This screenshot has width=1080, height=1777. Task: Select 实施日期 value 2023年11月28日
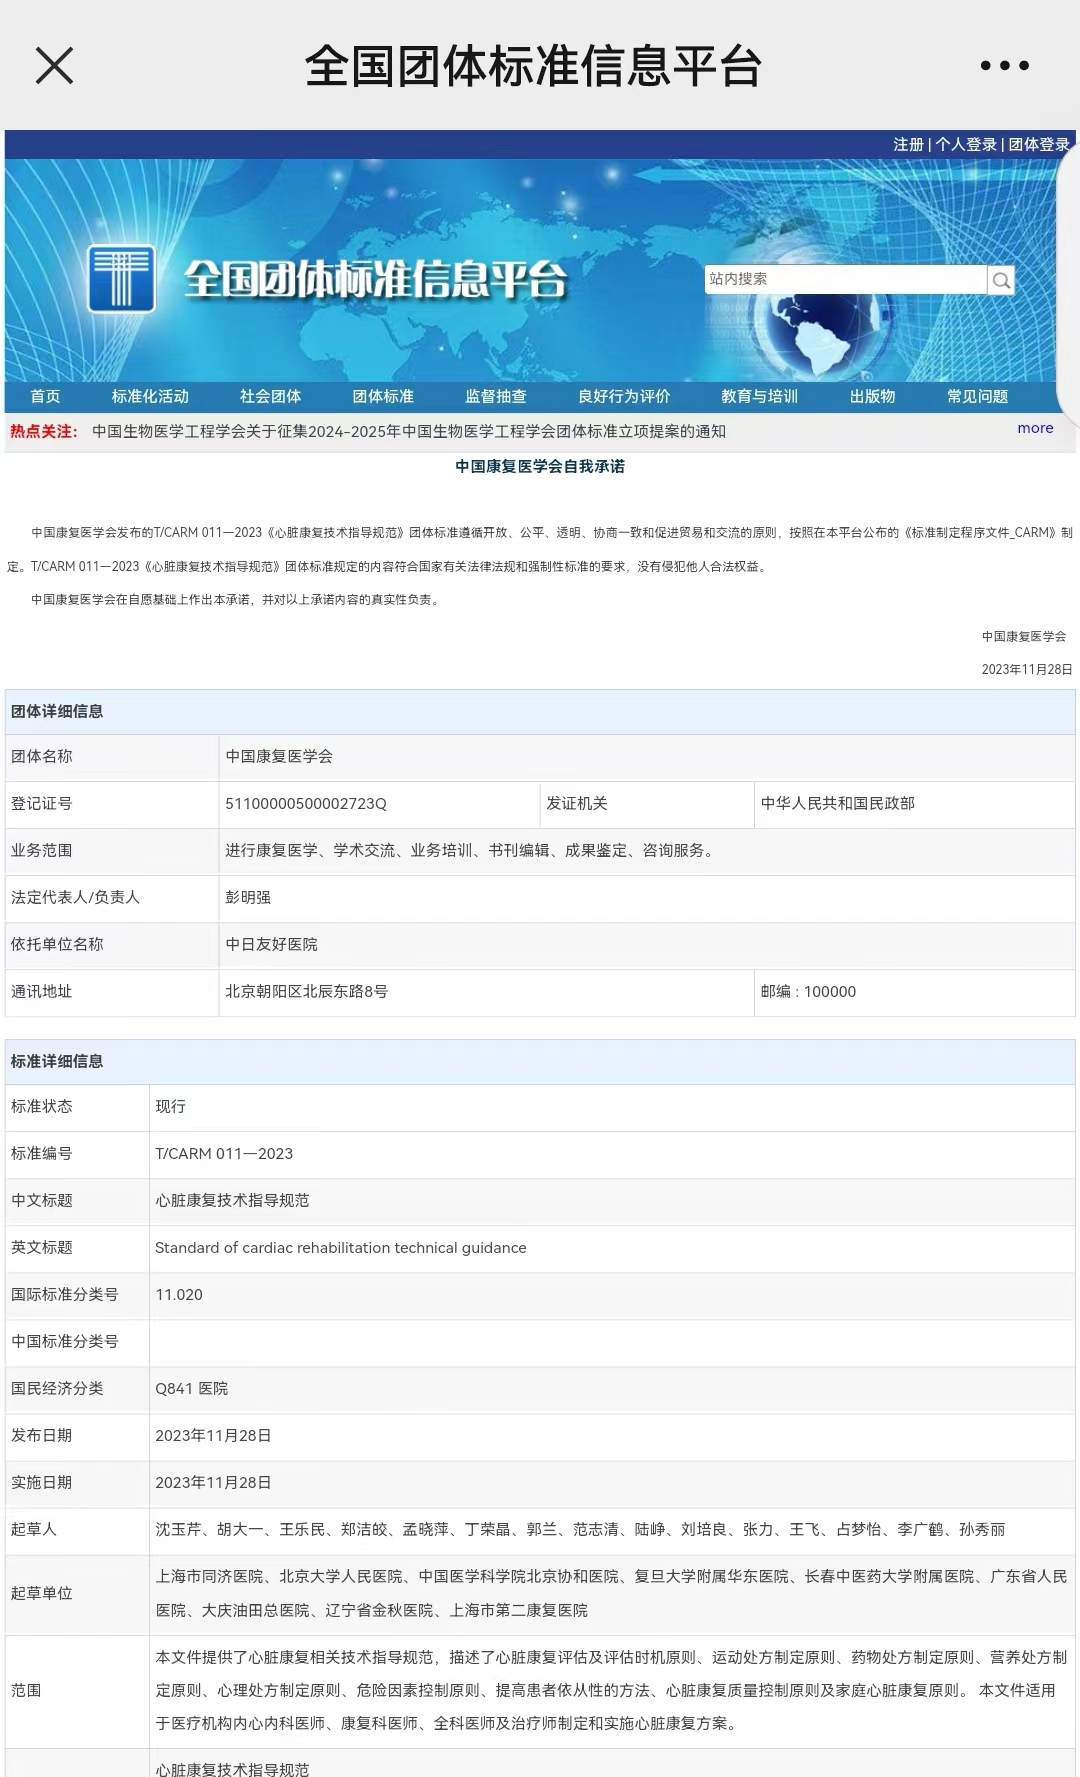(213, 1483)
